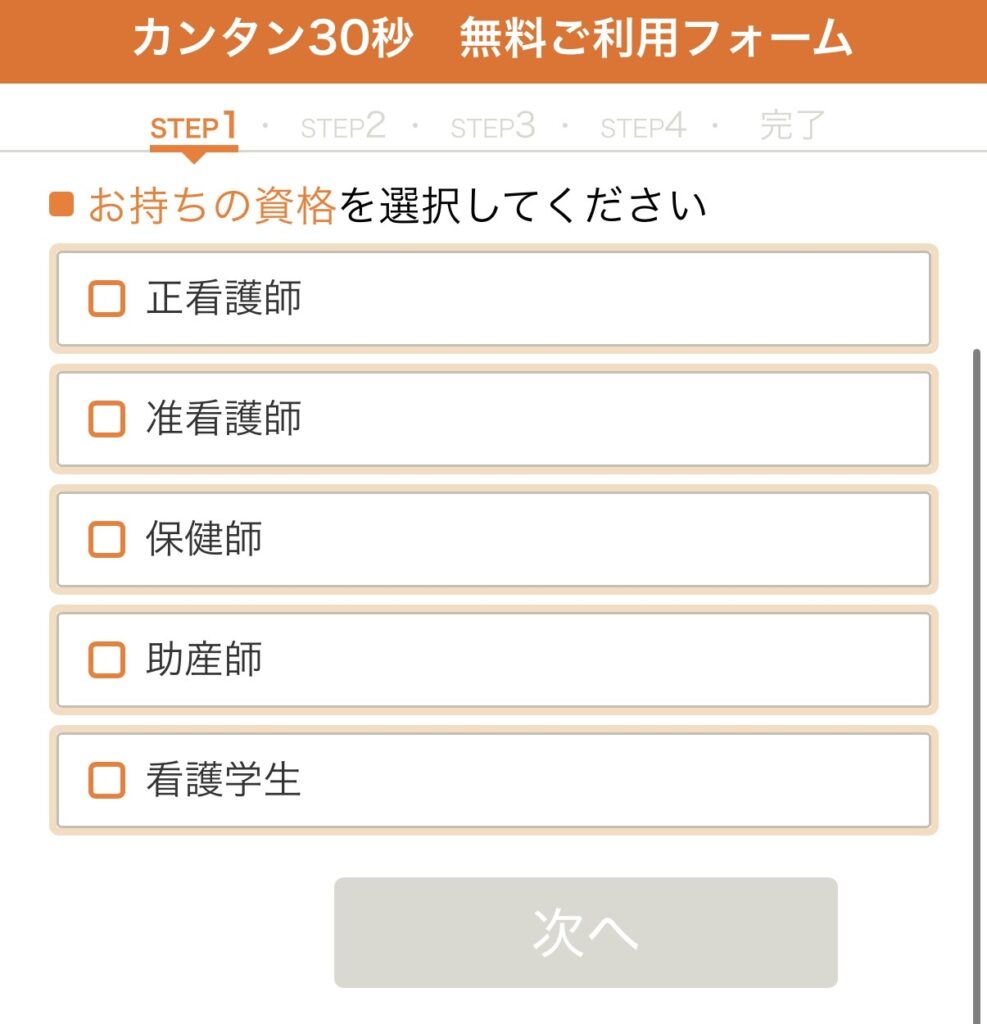
Task: Click the 看護学生 option label text
Action: [224, 780]
